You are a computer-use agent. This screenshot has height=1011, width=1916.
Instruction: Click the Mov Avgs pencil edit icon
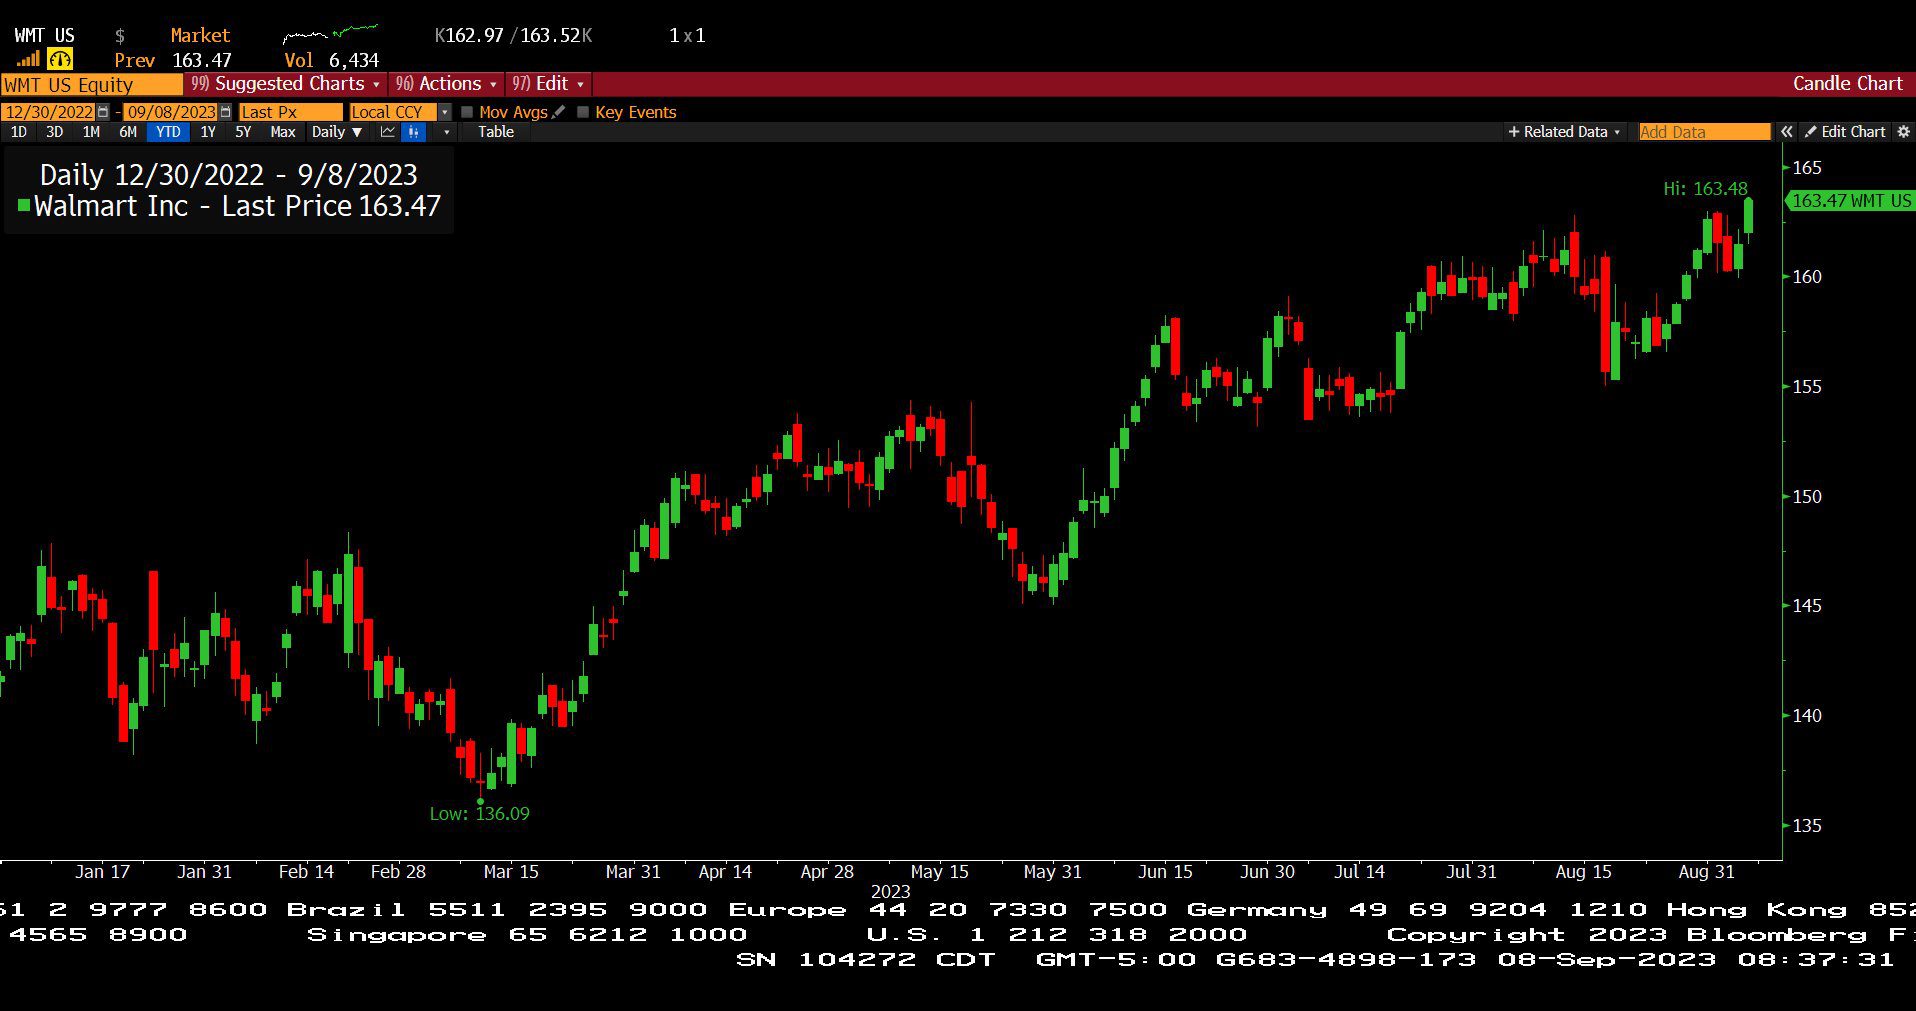point(558,112)
